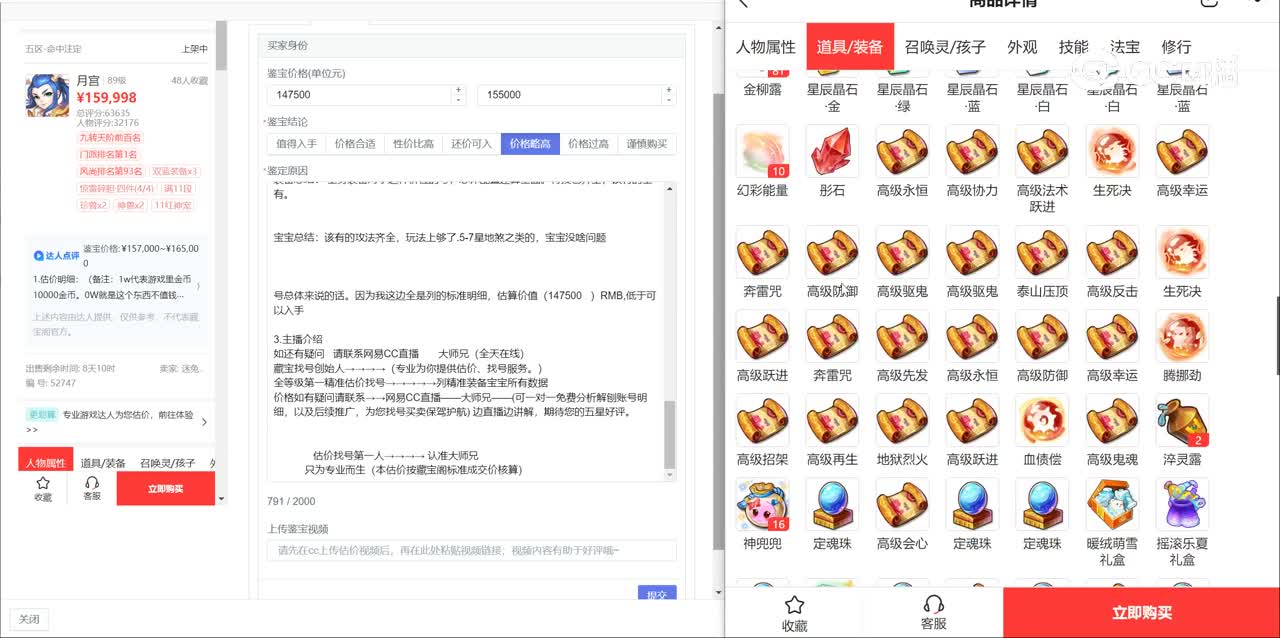The height and width of the screenshot is (638, 1280).
Task: Focus the 上传鉴宝视频 link field
Action: point(471,551)
